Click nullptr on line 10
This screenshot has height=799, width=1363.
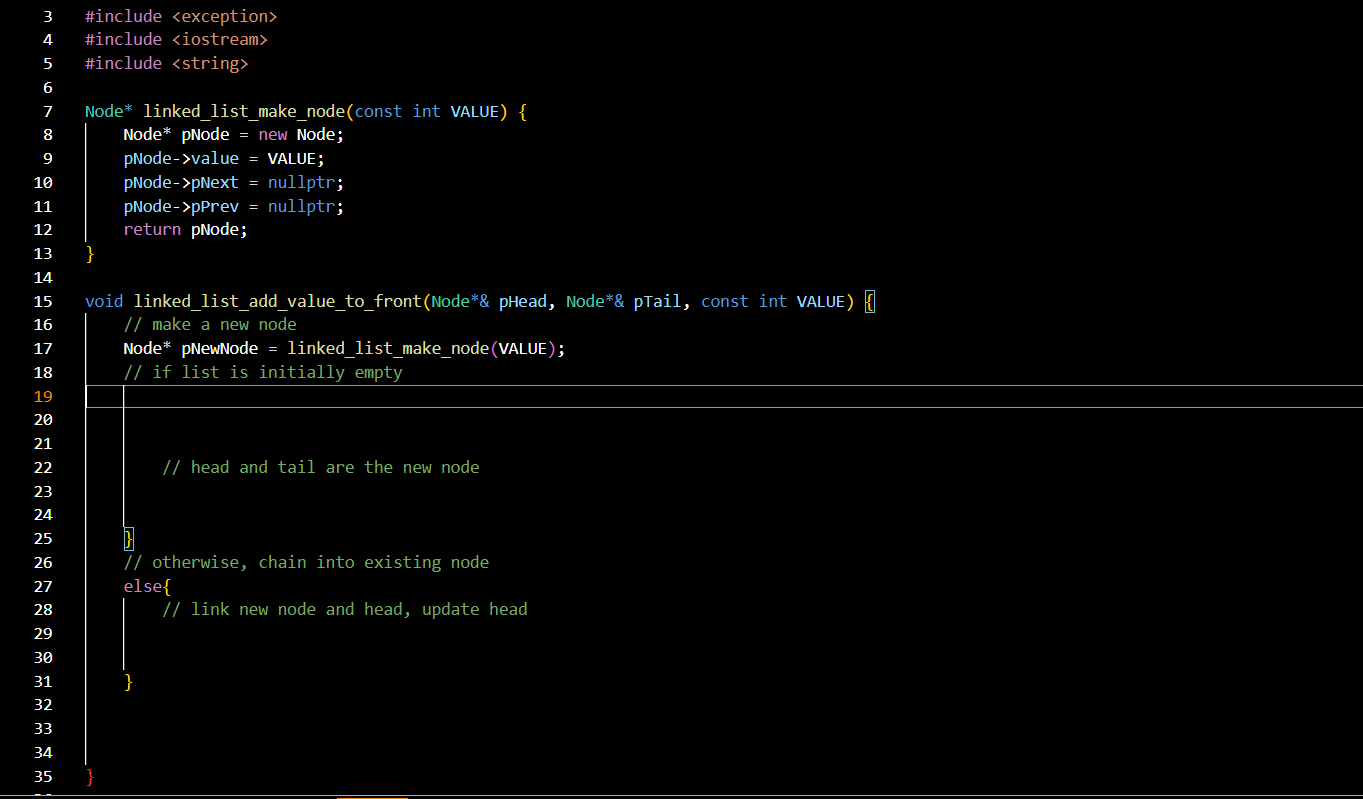(301, 182)
